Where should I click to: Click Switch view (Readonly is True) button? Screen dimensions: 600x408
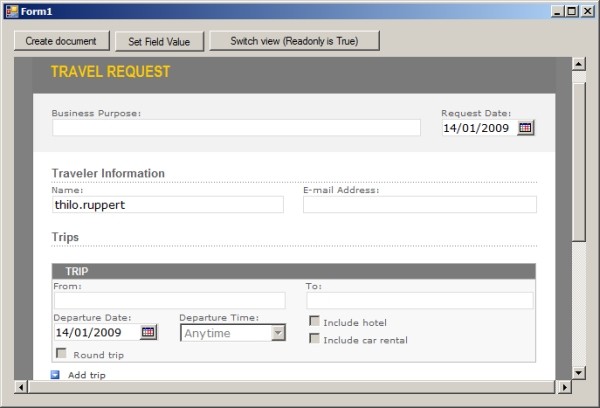294,41
